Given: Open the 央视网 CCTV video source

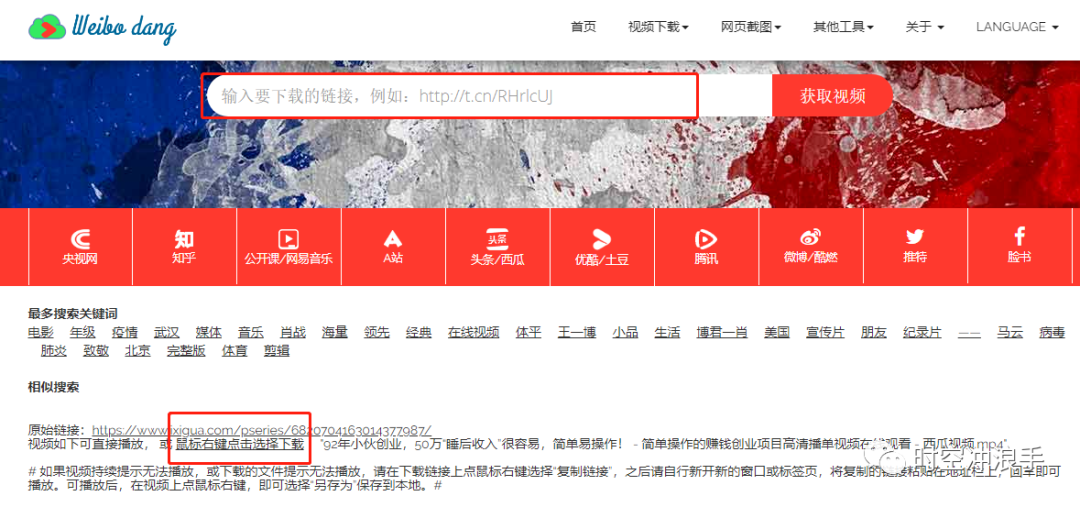Looking at the screenshot, I should point(81,247).
